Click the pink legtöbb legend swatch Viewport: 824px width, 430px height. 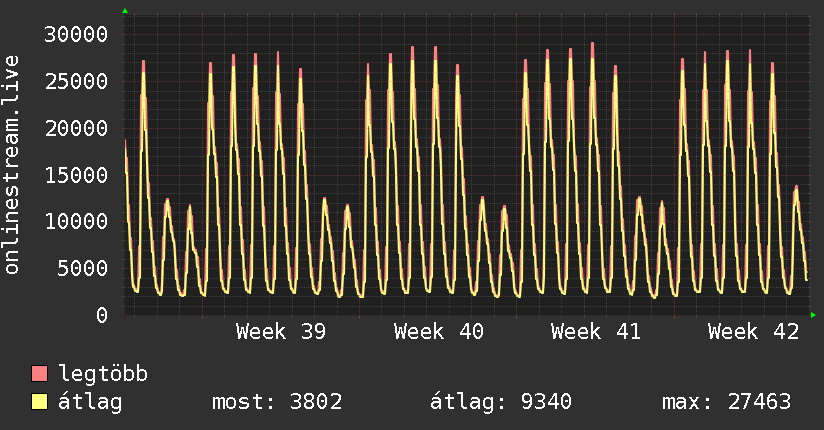(x=39, y=373)
